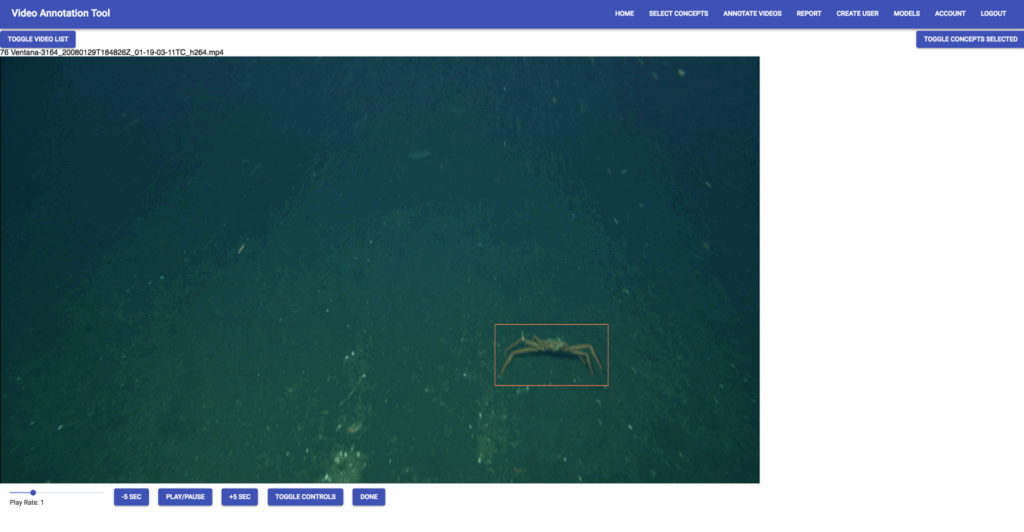Screen dimensions: 1024x532
Task: Open ANNOTATE VIDEOS in navigation bar
Action: click(x=752, y=14)
